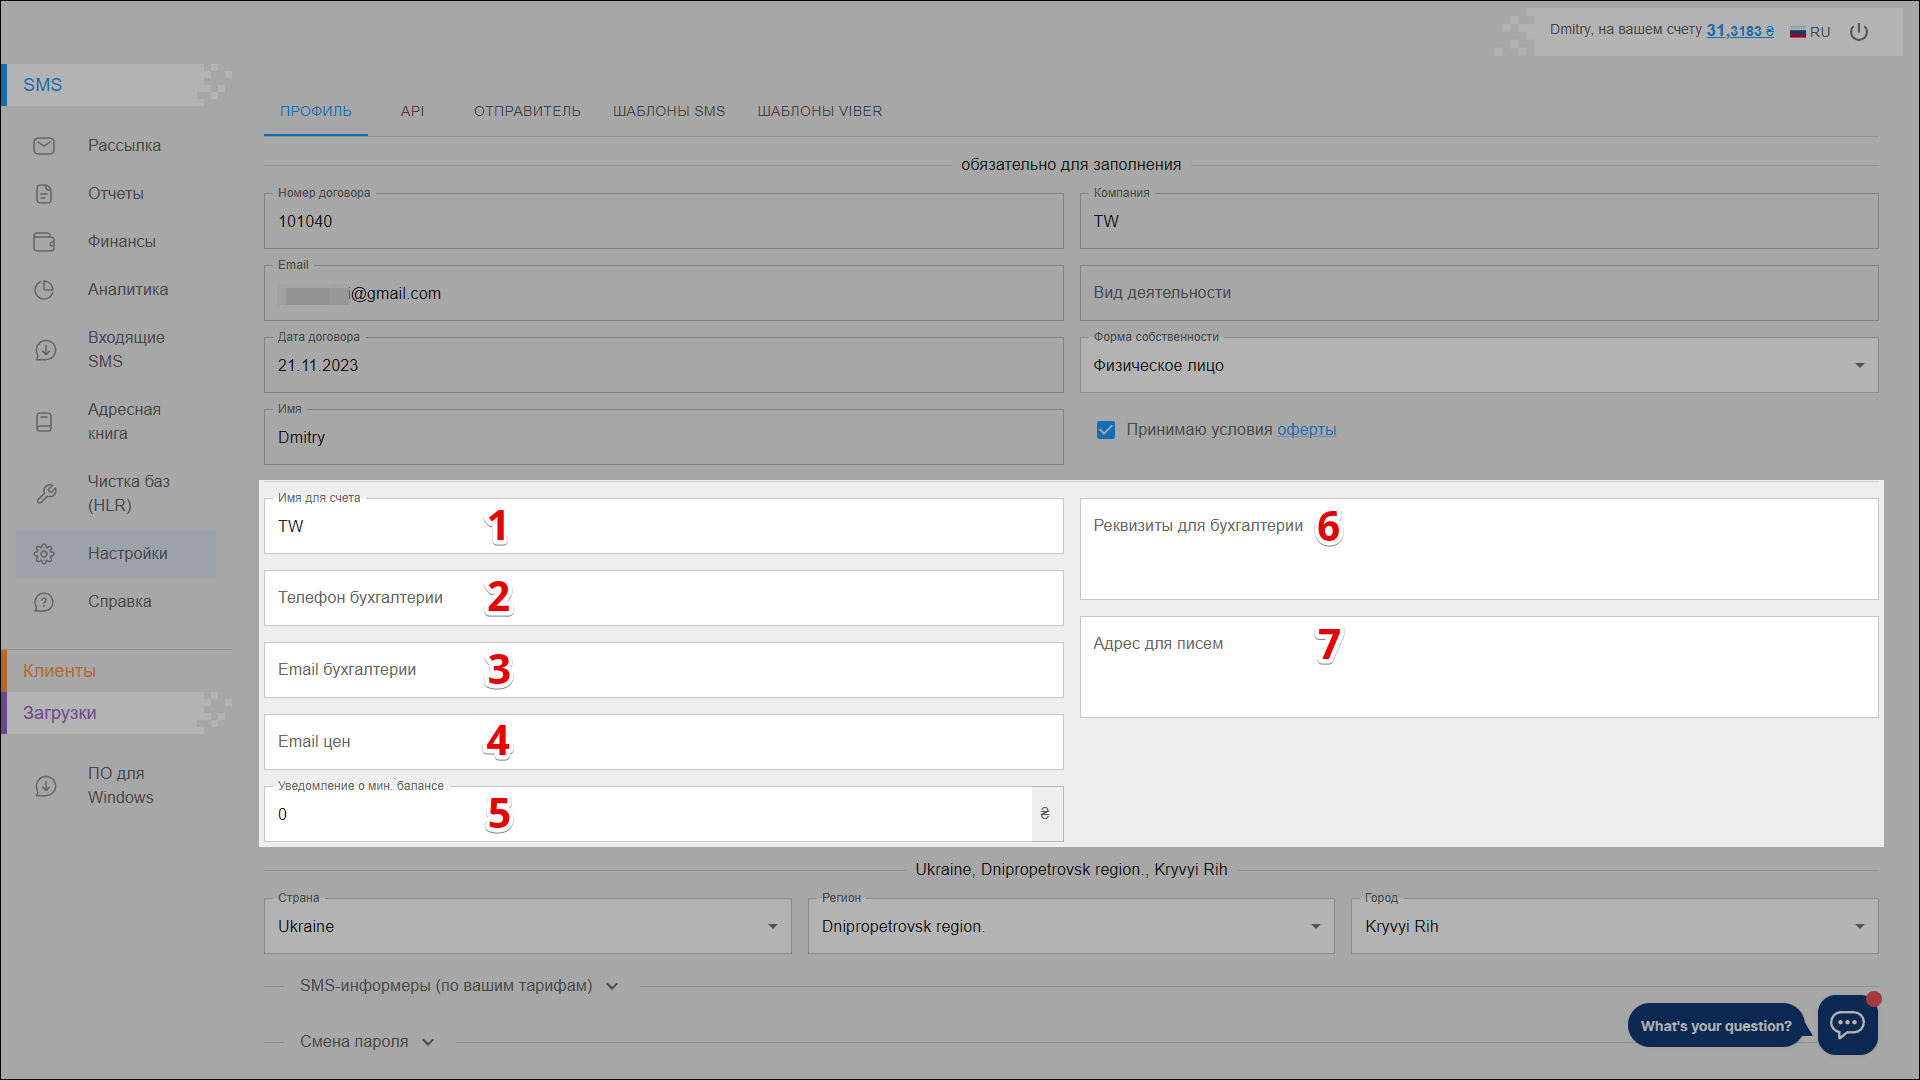Image resolution: width=1920 pixels, height=1080 pixels.
Task: Open the live chat bubble icon
Action: tap(1846, 1024)
